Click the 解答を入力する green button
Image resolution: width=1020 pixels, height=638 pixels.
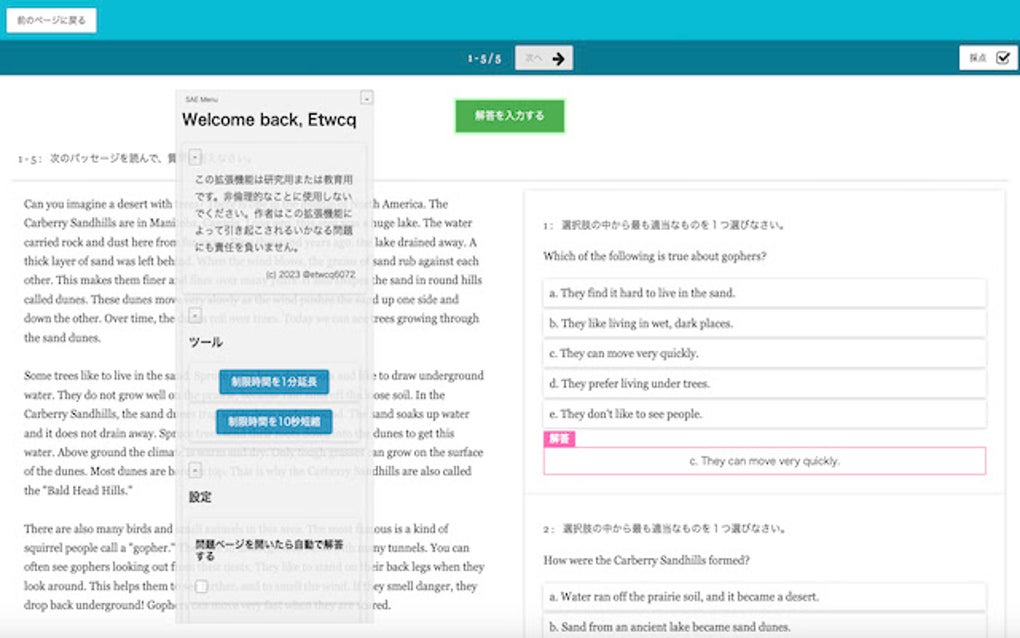[x=510, y=116]
